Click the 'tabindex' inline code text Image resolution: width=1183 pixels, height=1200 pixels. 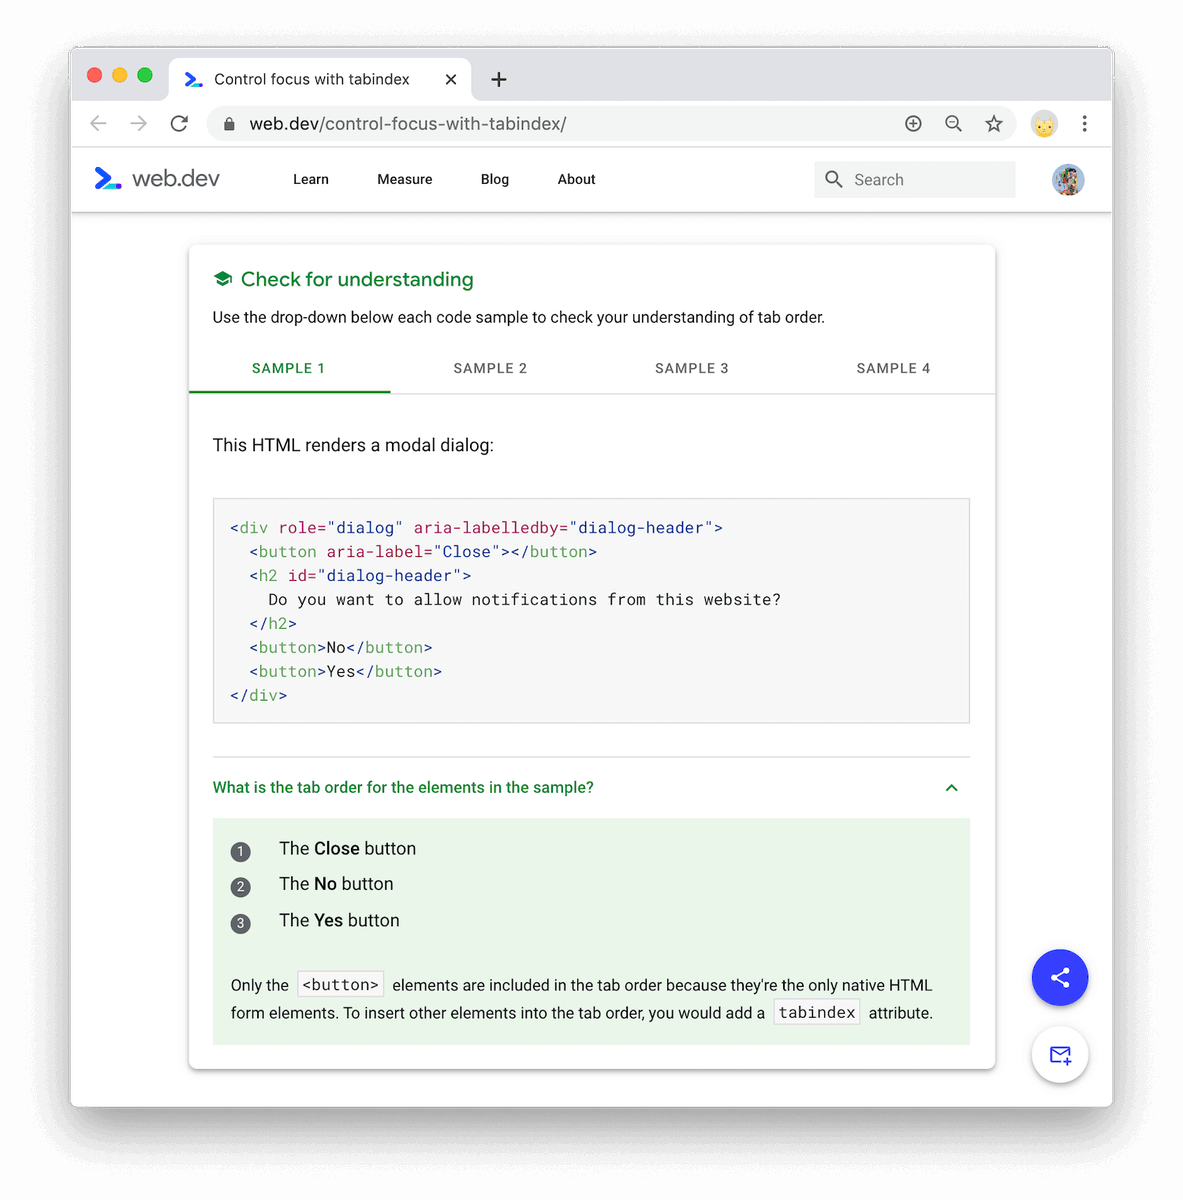click(817, 1012)
